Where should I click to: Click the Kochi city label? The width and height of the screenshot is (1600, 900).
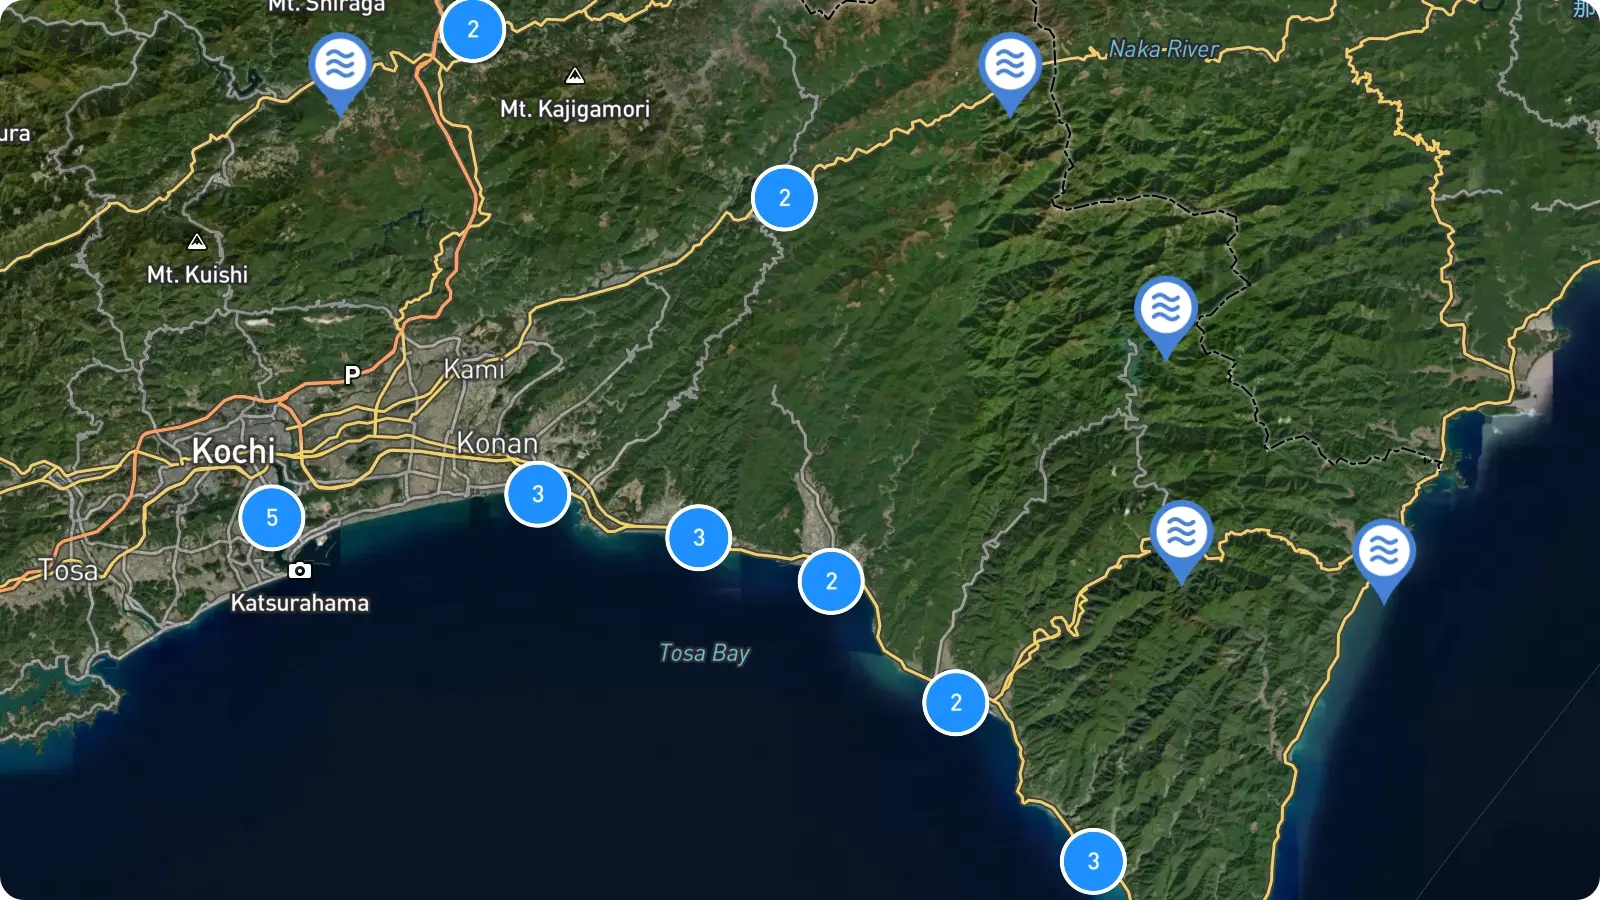[x=234, y=451]
